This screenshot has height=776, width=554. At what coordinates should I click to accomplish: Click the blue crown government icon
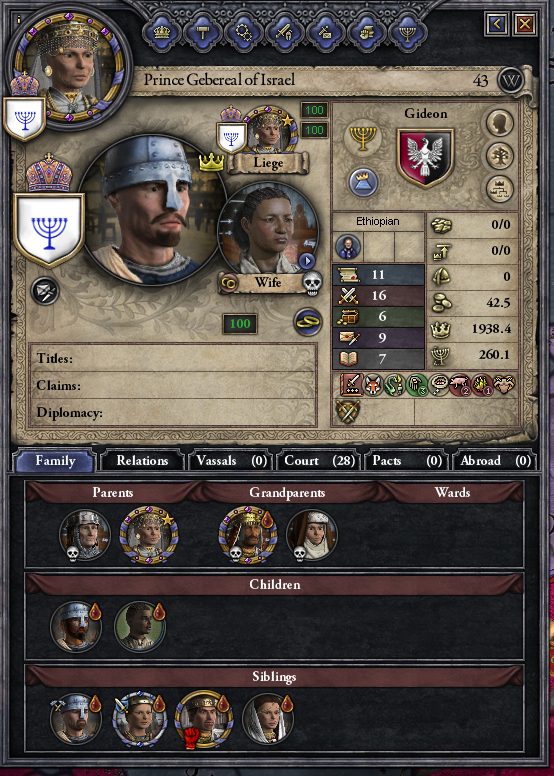click(x=363, y=182)
